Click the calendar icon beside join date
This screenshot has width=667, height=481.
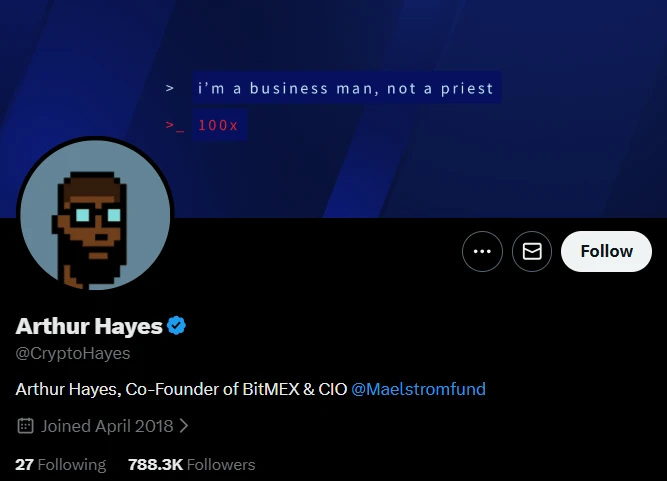pos(25,426)
